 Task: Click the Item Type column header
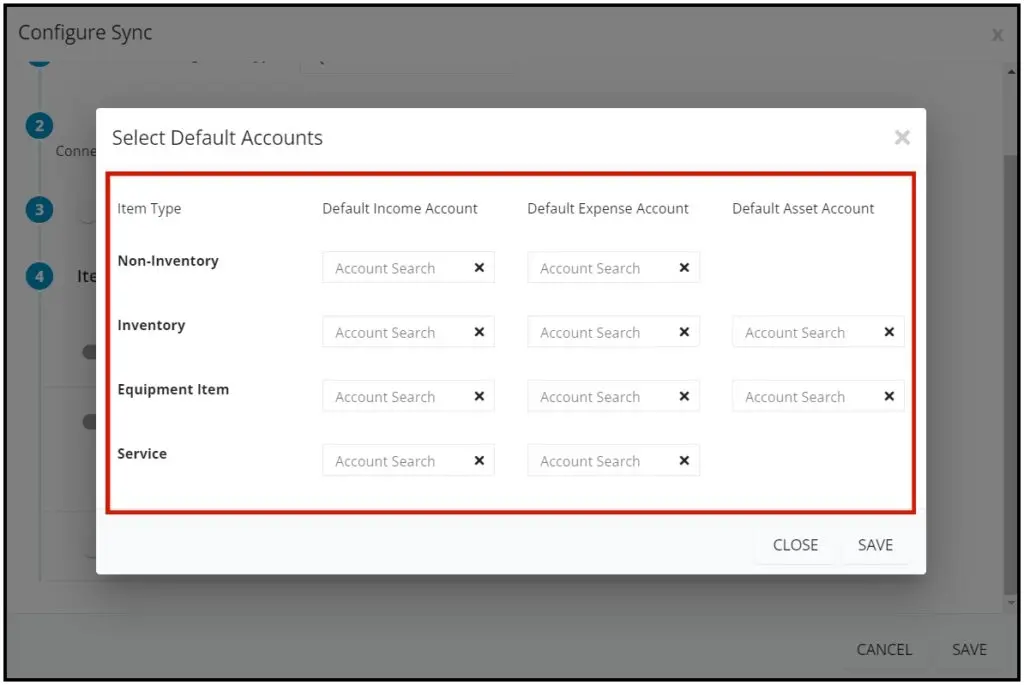tap(149, 208)
